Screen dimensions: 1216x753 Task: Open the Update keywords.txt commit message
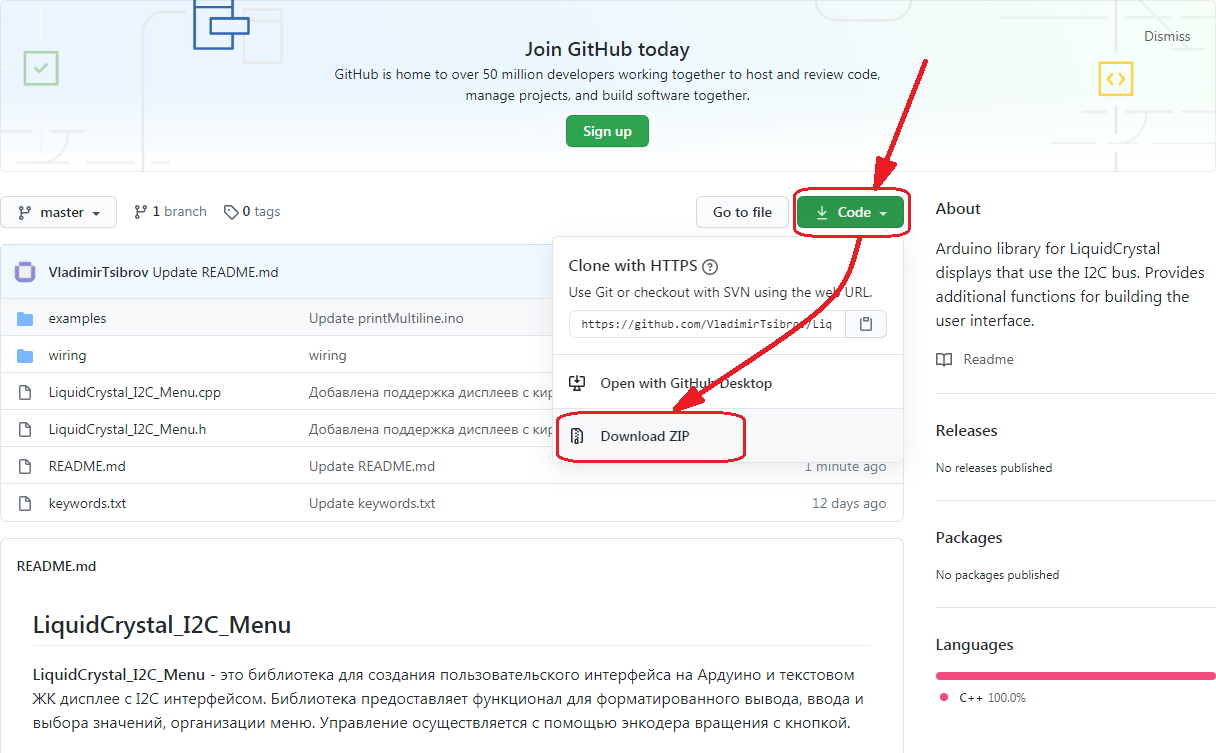coord(372,503)
